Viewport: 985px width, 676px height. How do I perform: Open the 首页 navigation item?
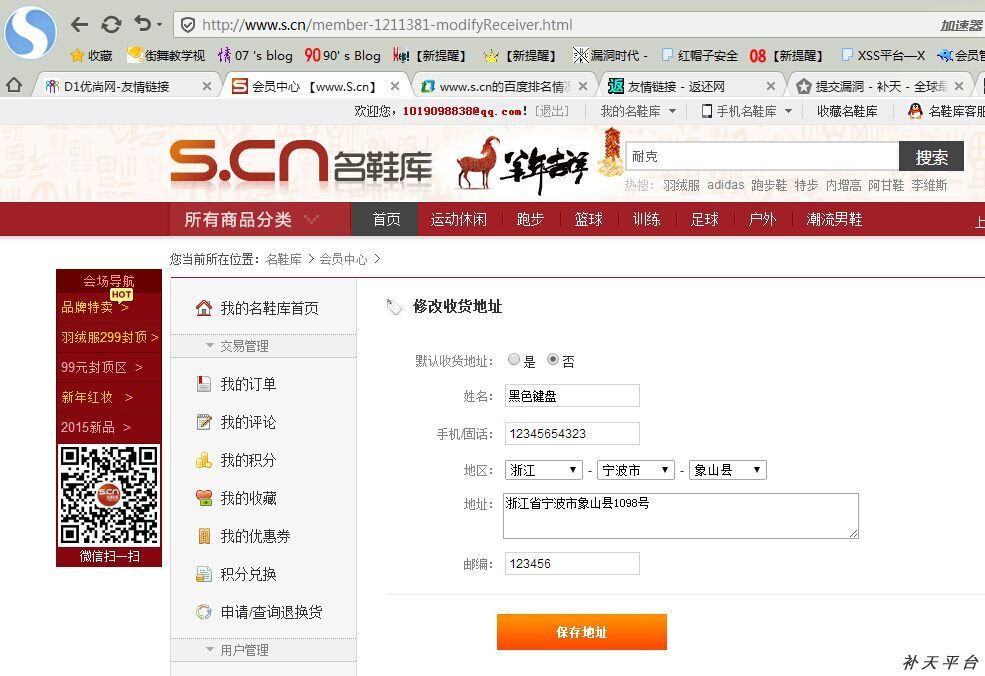pos(386,219)
